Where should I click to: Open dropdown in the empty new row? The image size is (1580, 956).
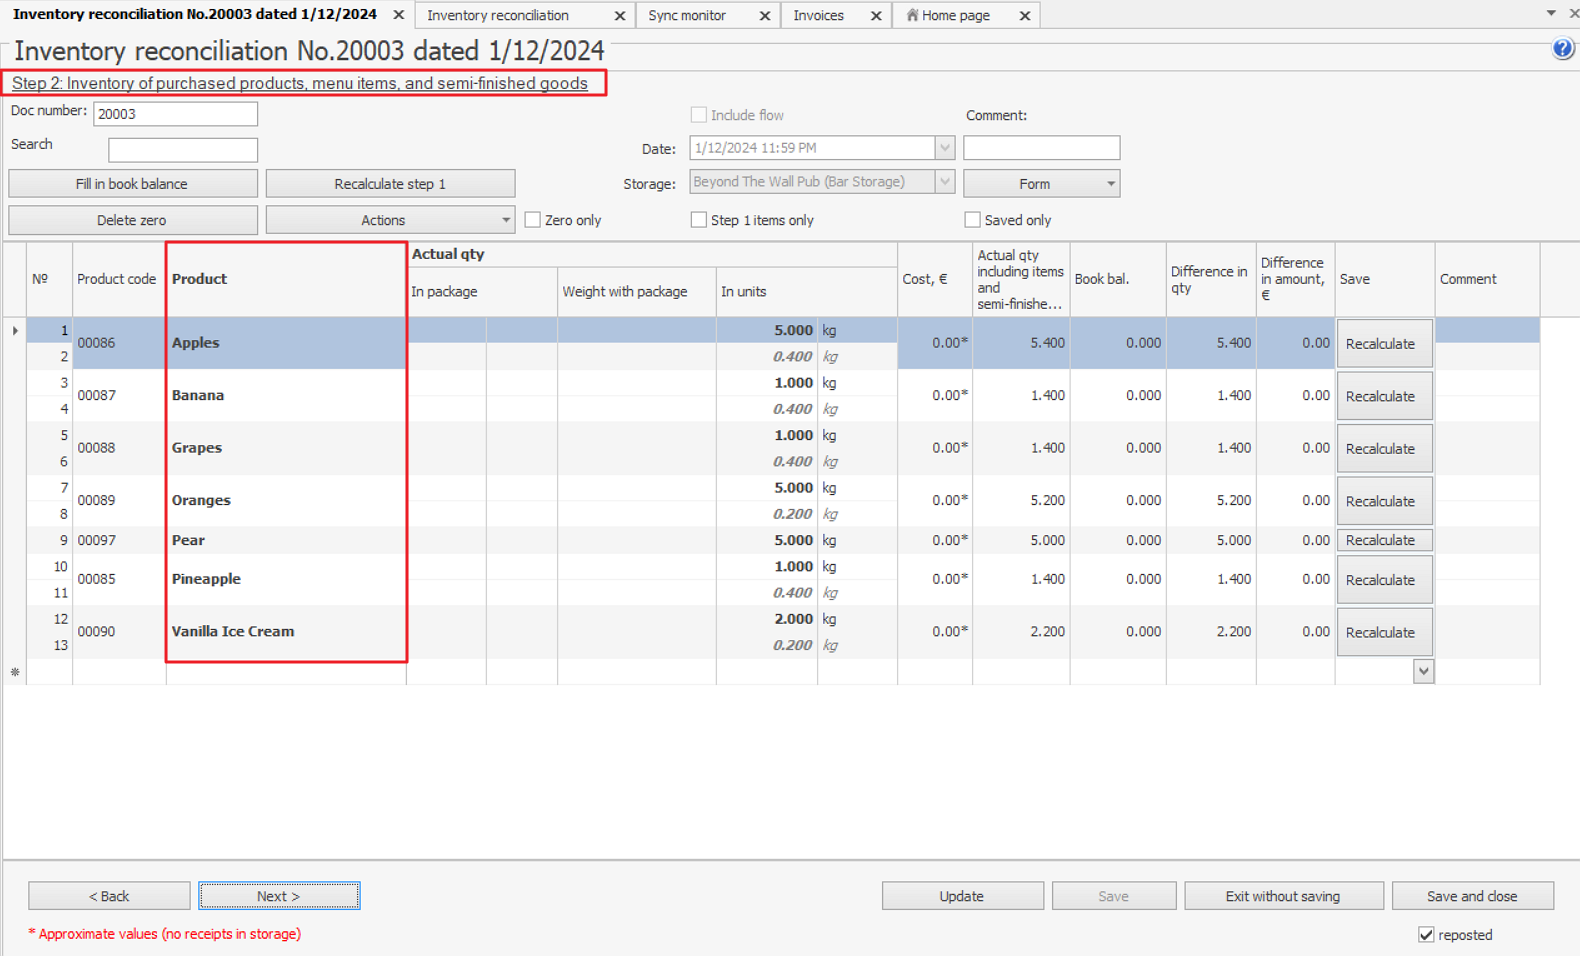click(x=1423, y=672)
